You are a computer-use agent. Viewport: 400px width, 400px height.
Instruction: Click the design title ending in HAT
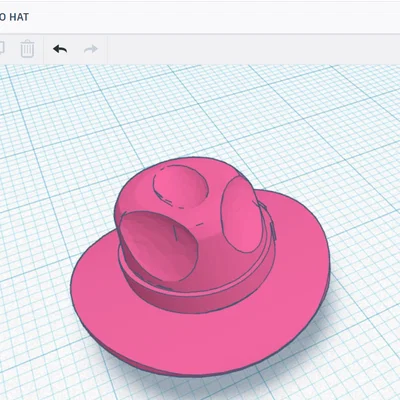[14, 17]
